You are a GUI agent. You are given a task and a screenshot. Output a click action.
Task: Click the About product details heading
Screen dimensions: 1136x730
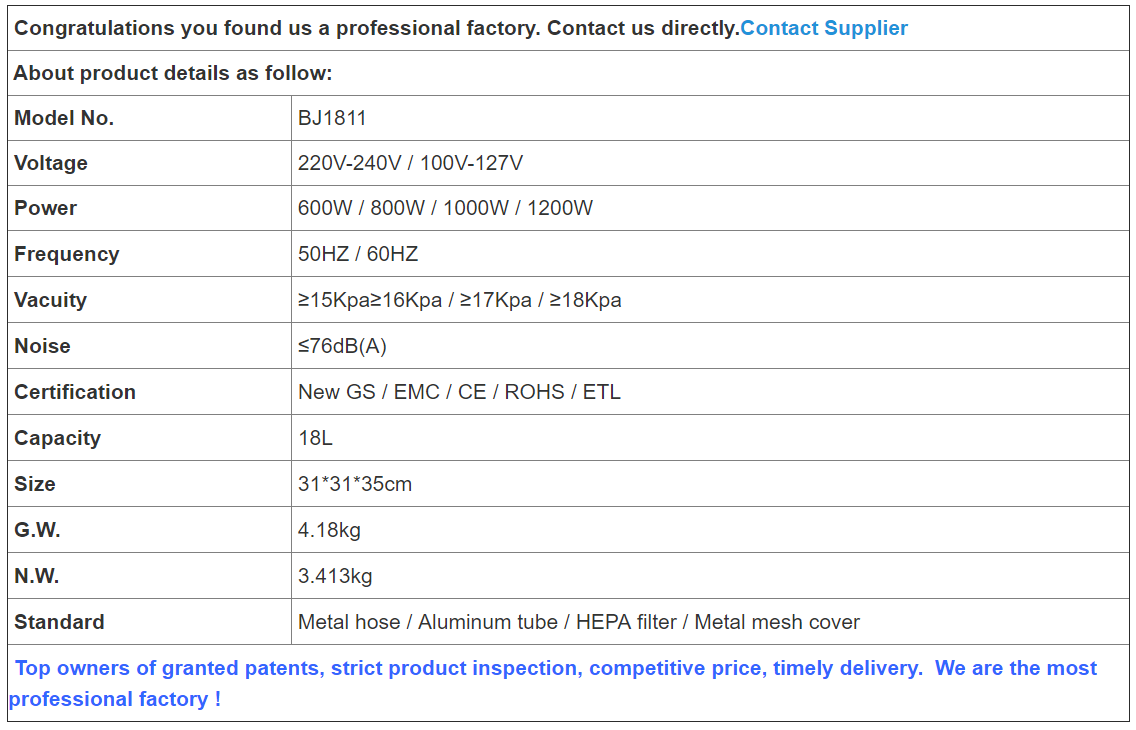[x=173, y=73]
